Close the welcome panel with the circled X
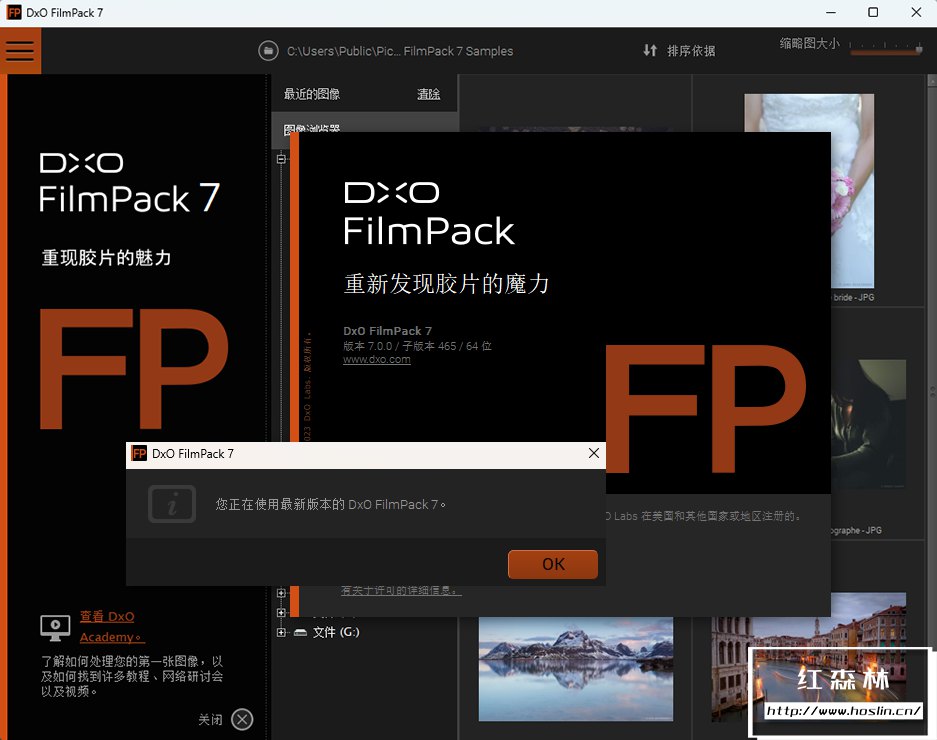 pyautogui.click(x=242, y=720)
